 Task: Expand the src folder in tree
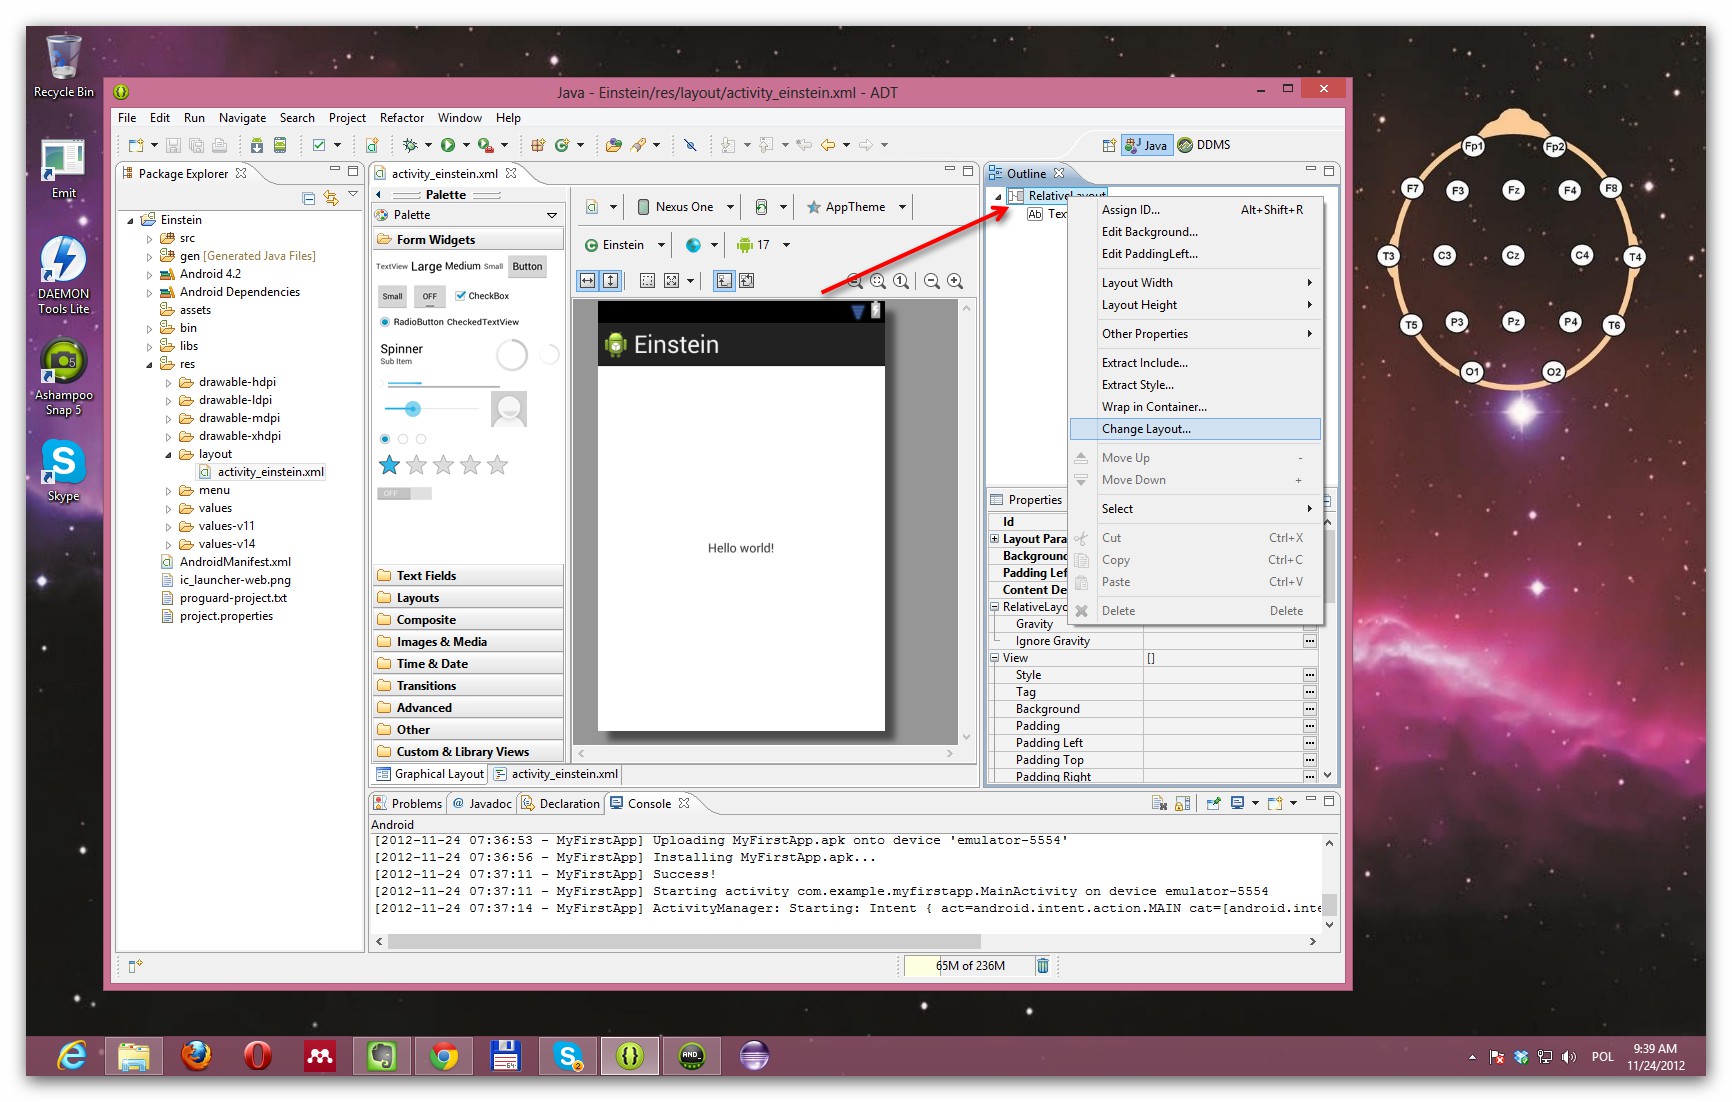(149, 239)
